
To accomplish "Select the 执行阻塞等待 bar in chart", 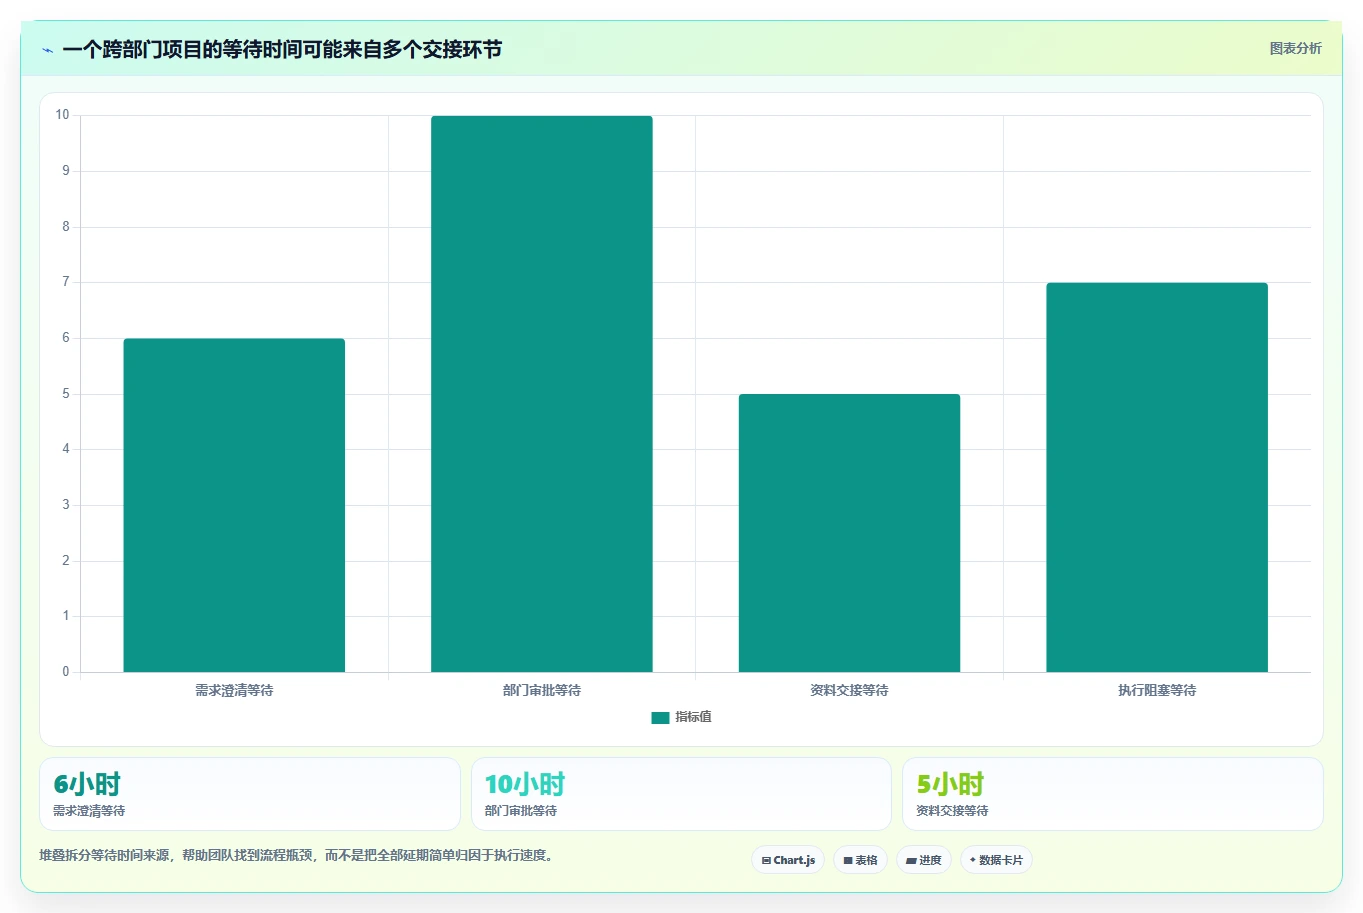I will tap(1157, 477).
